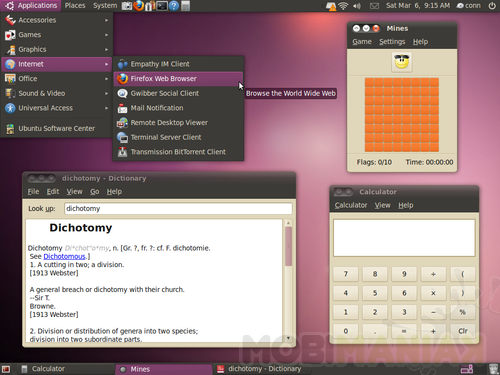
Task: Follow the Dichotomous link in the definition
Action: (x=64, y=256)
